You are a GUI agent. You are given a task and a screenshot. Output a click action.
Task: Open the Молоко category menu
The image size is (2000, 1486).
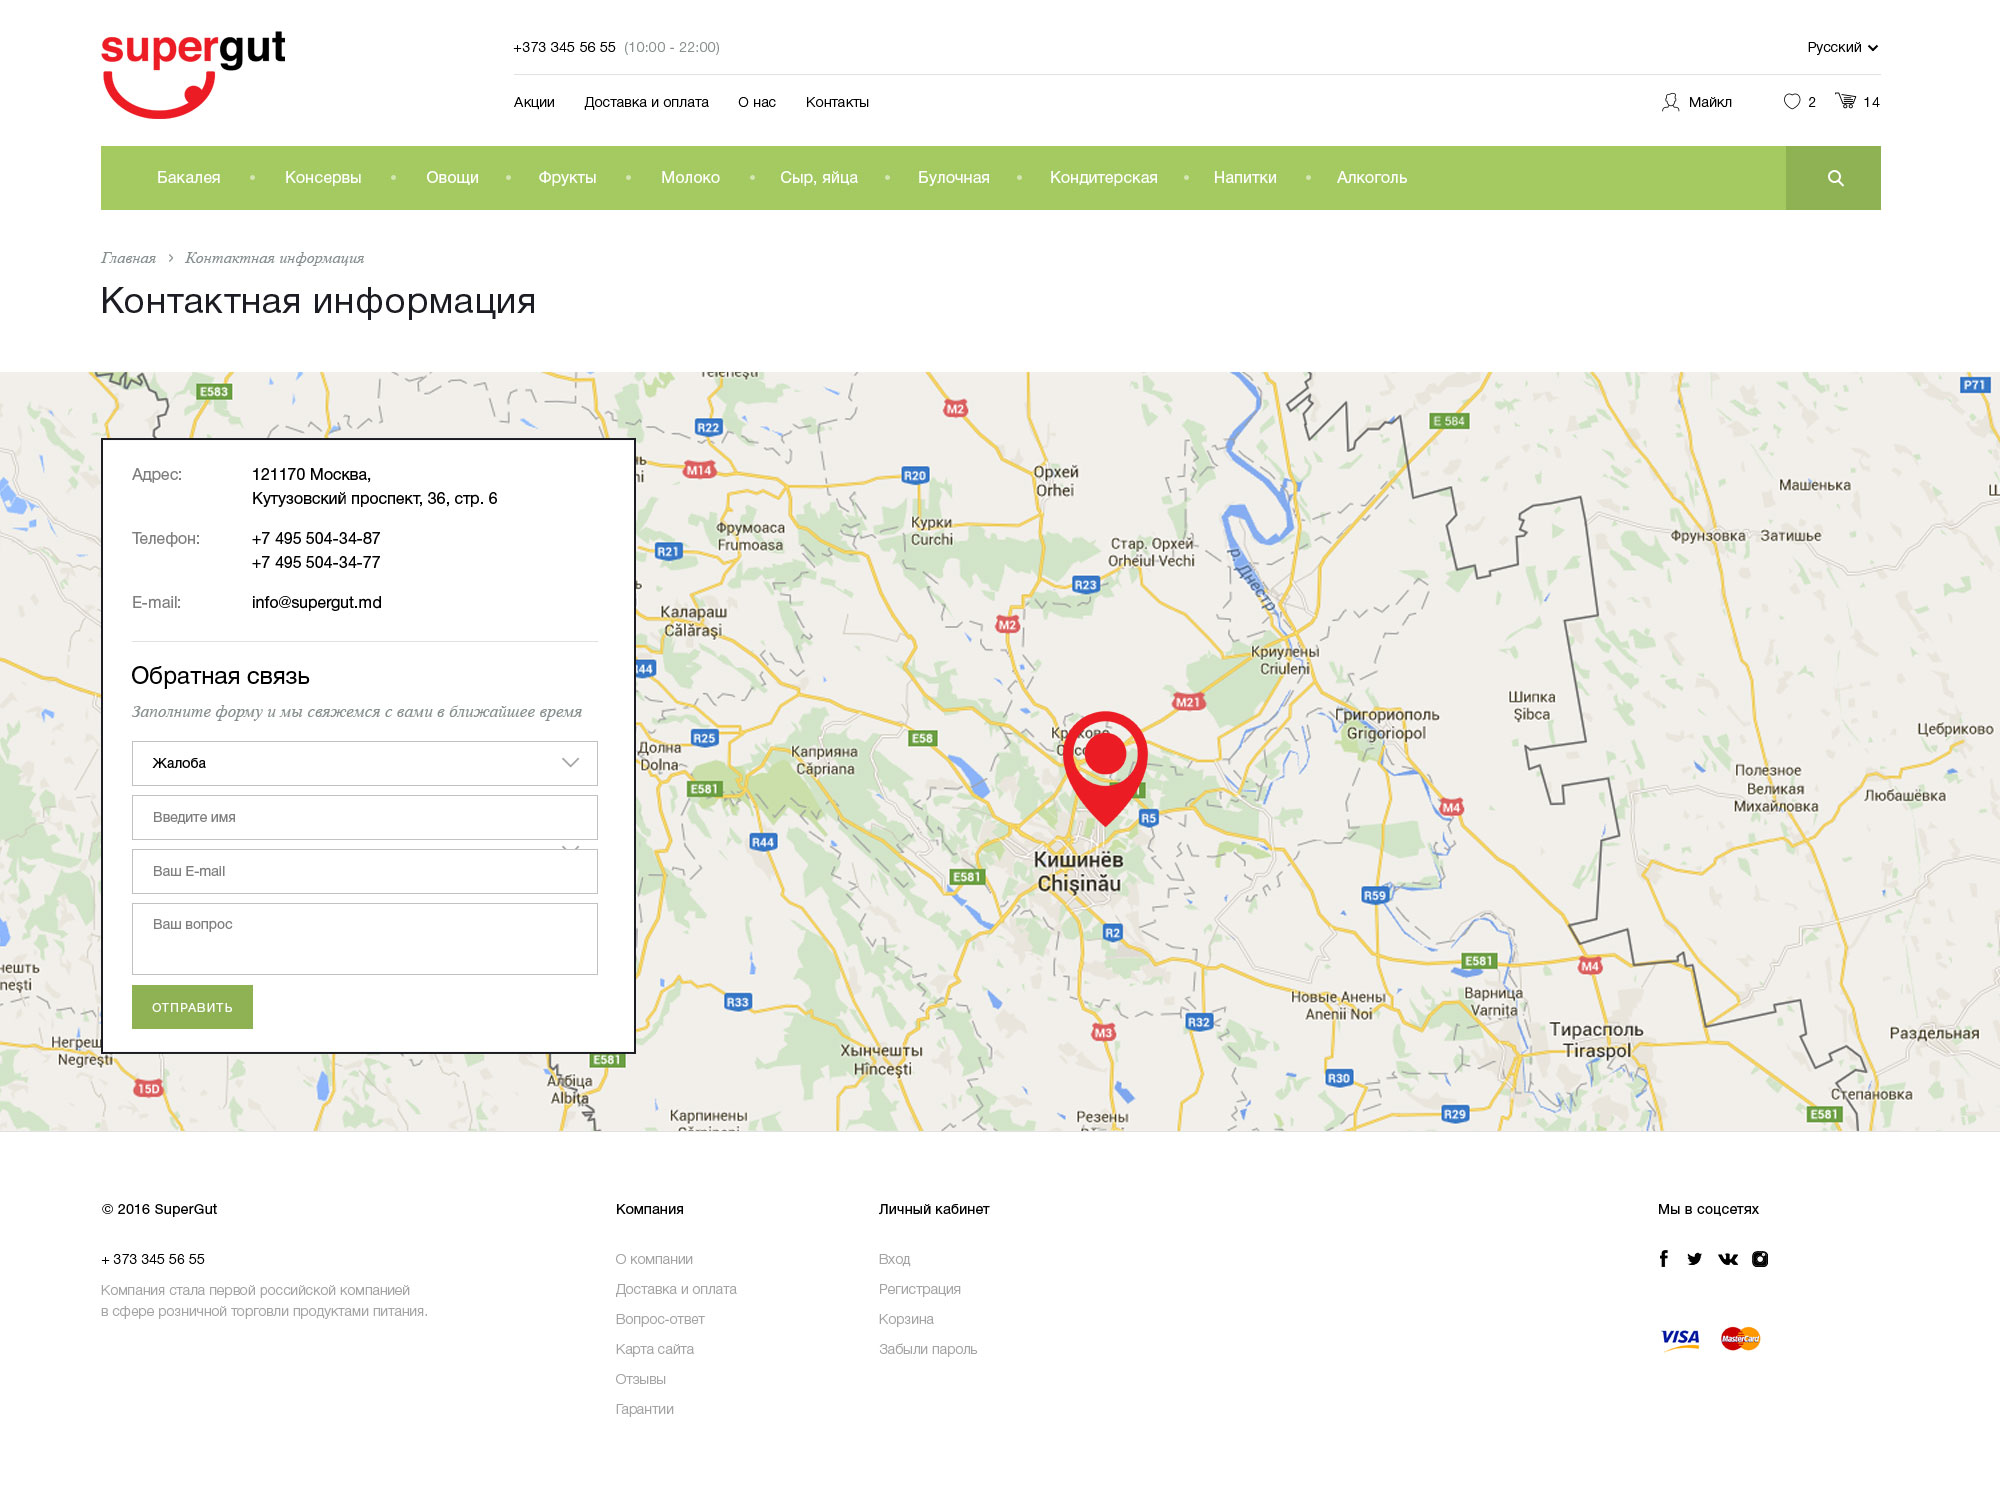pyautogui.click(x=690, y=178)
